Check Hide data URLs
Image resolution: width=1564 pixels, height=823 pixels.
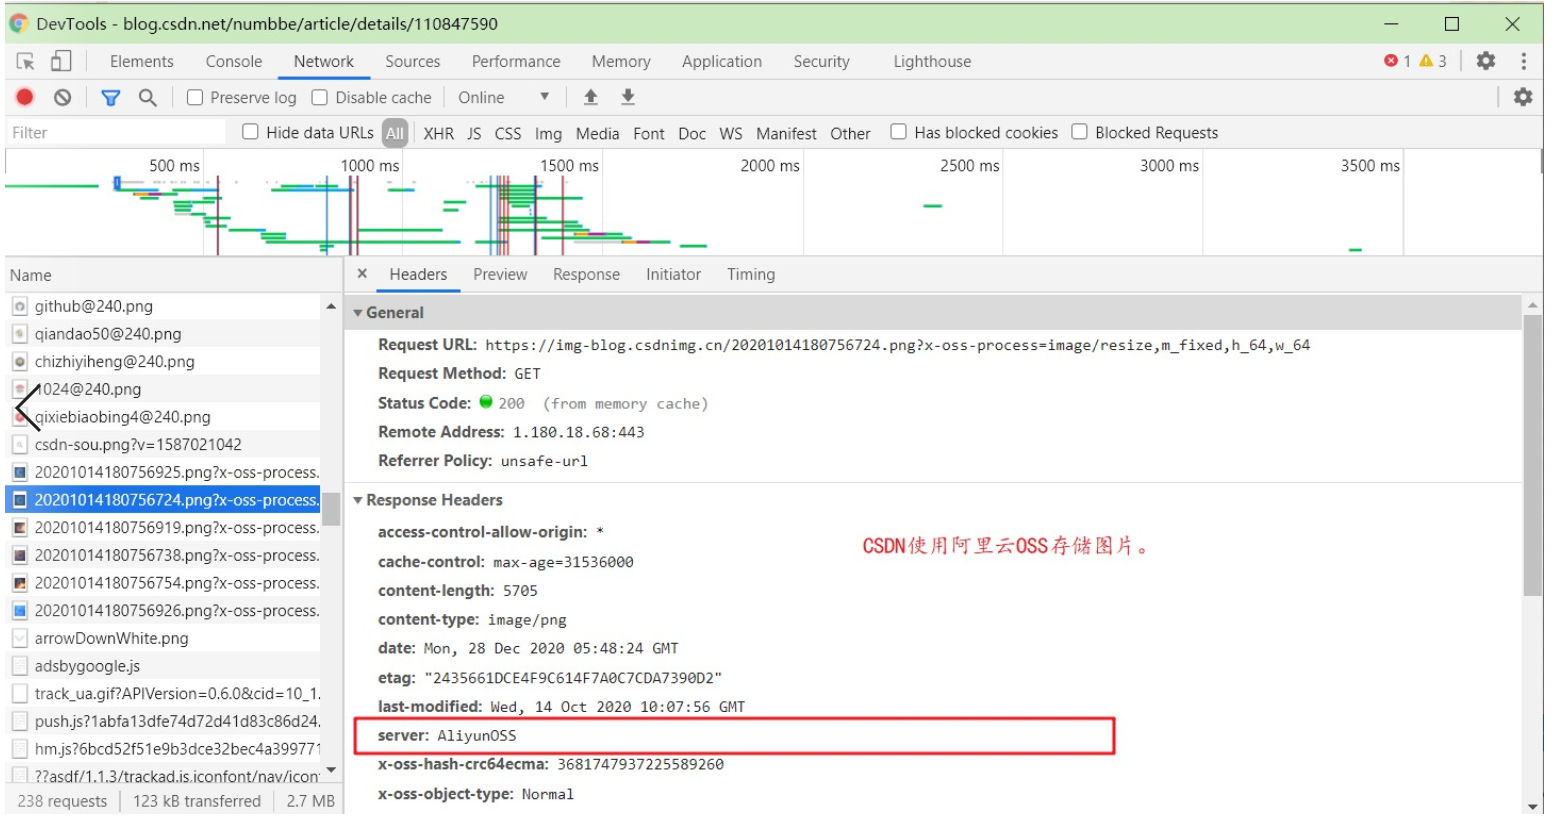(249, 132)
